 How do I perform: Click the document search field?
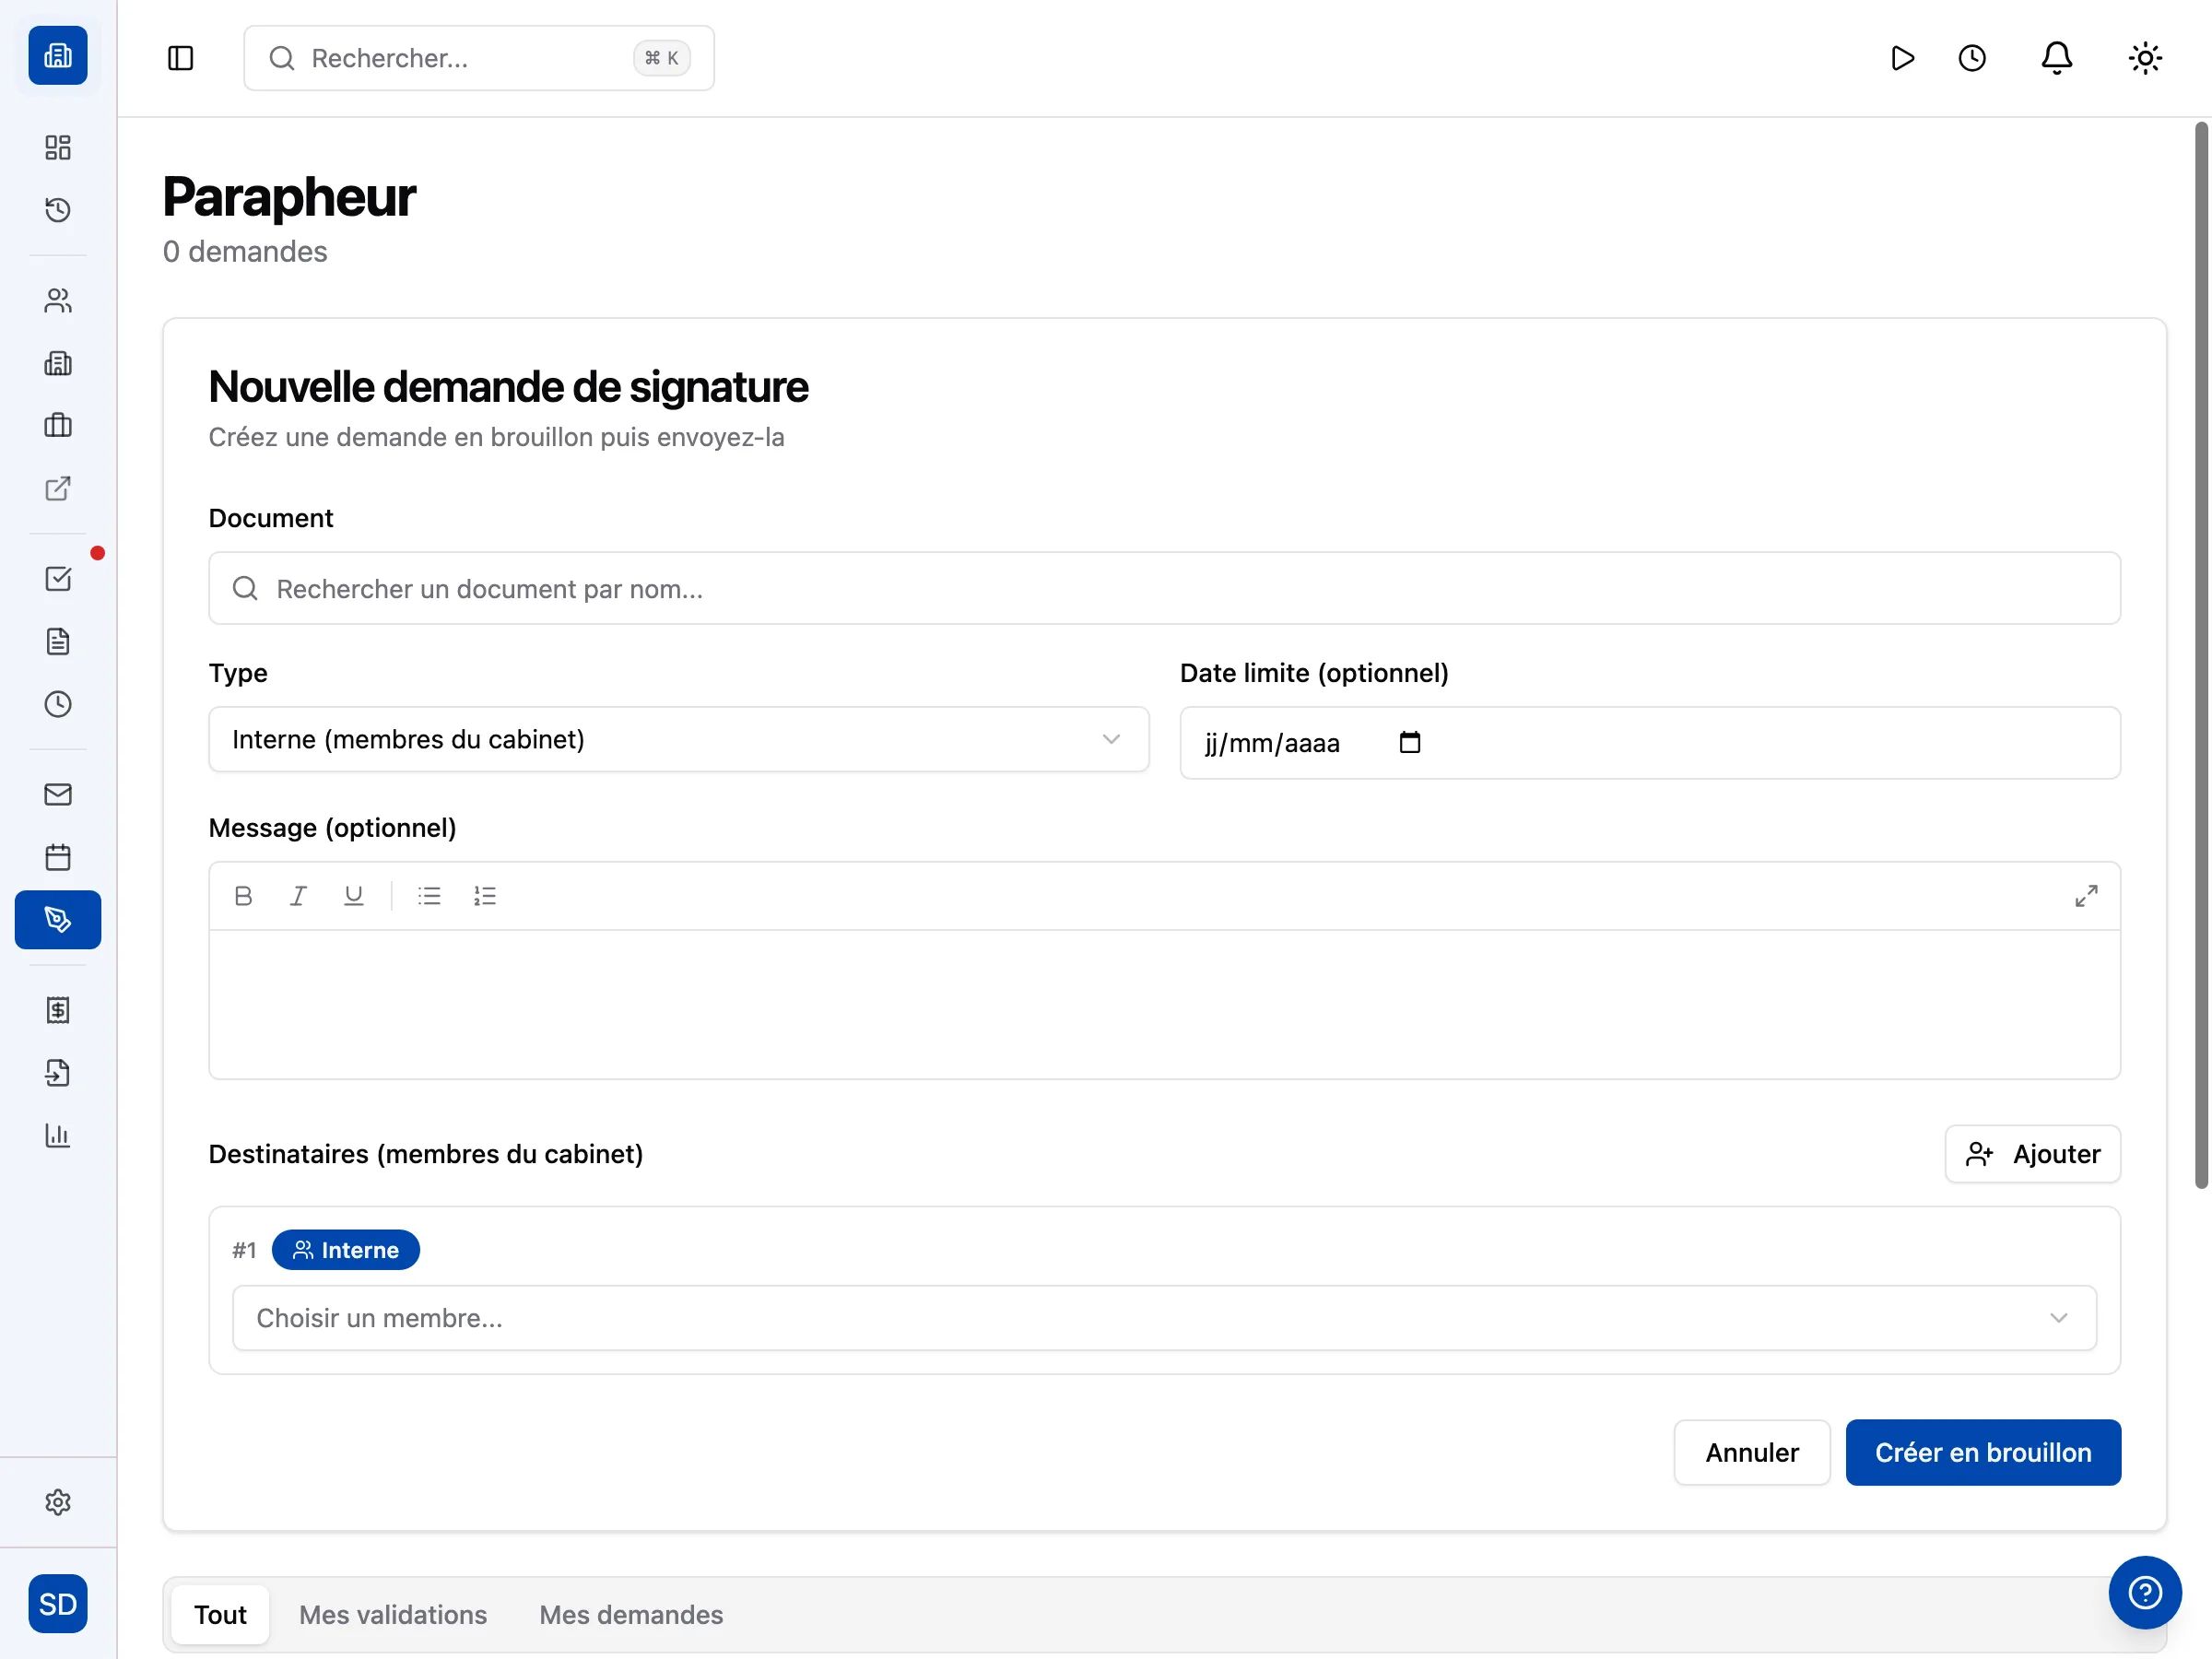(x=1164, y=589)
